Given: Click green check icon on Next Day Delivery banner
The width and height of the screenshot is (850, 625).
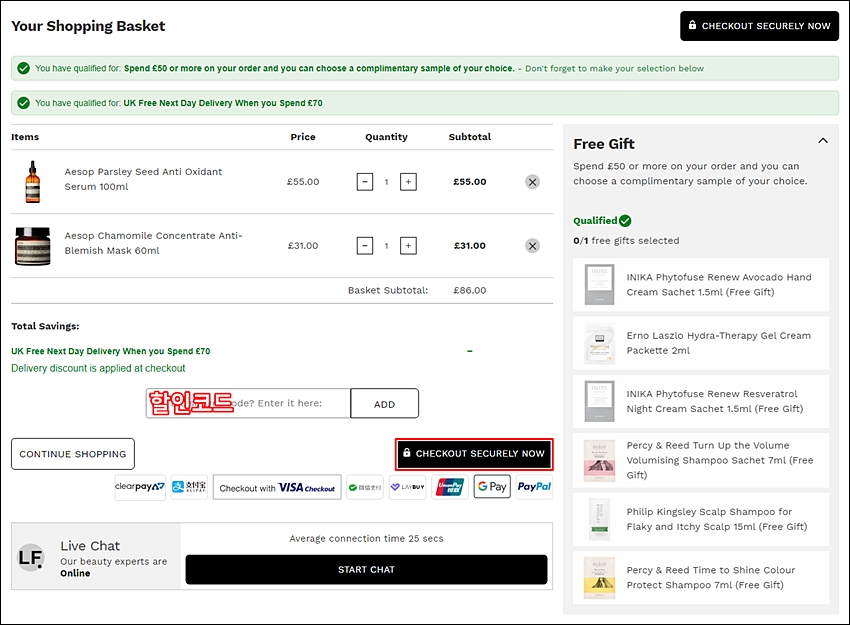Looking at the screenshot, I should (23, 103).
